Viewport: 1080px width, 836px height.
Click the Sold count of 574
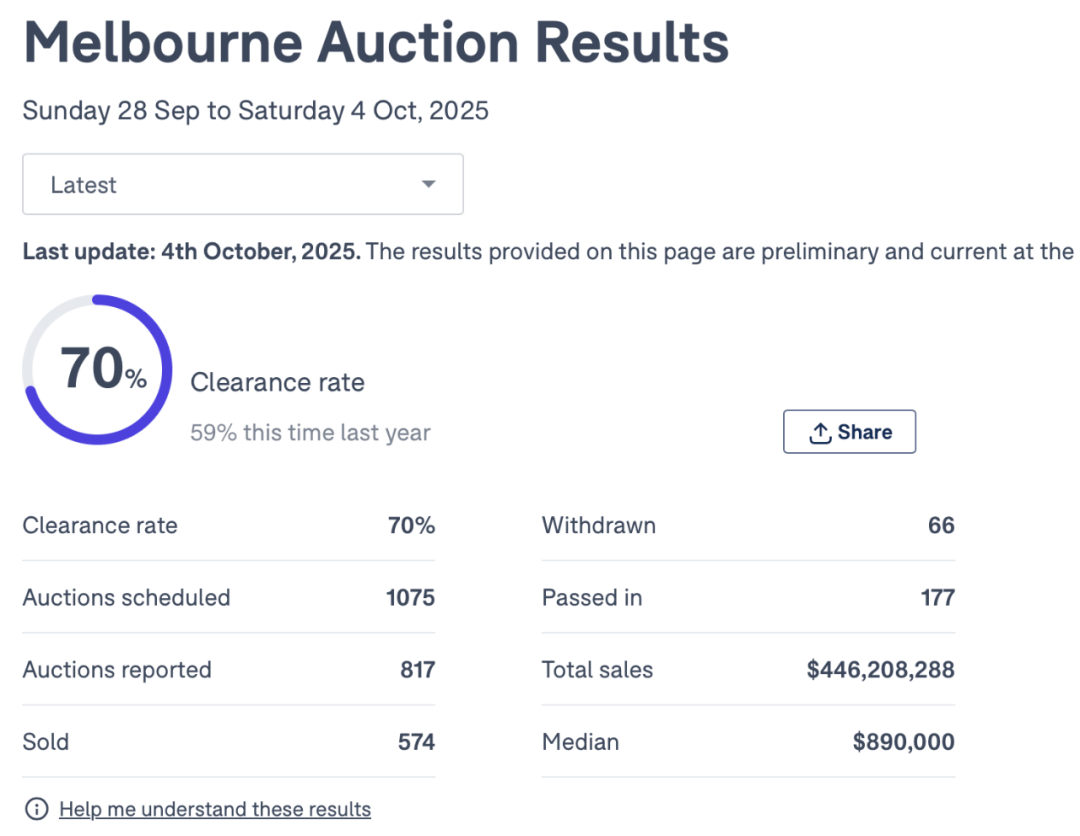(x=416, y=741)
